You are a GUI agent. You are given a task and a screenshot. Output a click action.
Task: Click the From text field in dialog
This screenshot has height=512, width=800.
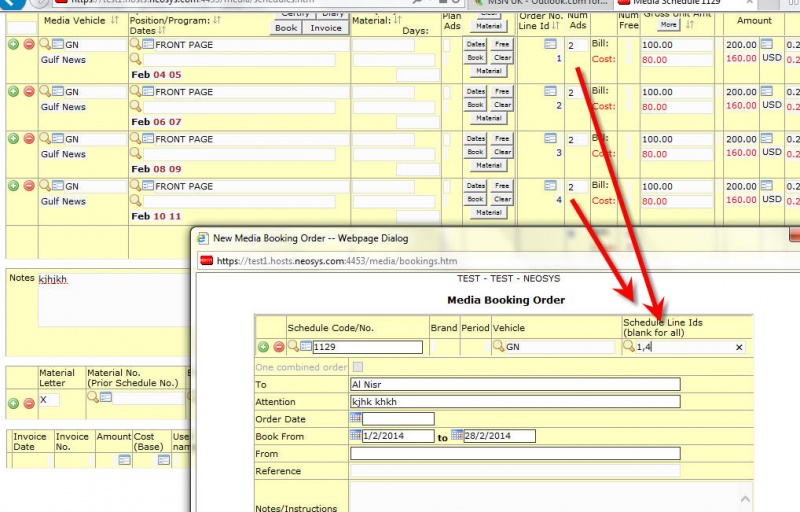pyautogui.click(x=515, y=453)
